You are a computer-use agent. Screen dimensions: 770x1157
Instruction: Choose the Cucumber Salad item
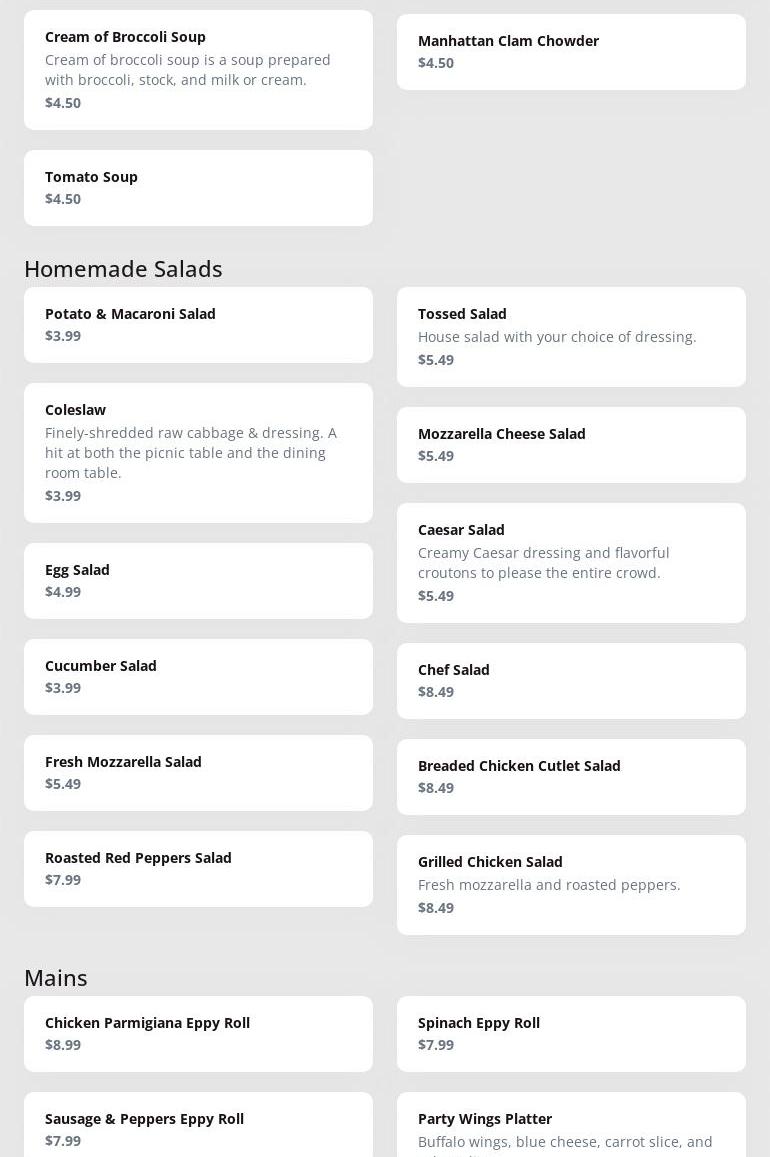click(198, 677)
